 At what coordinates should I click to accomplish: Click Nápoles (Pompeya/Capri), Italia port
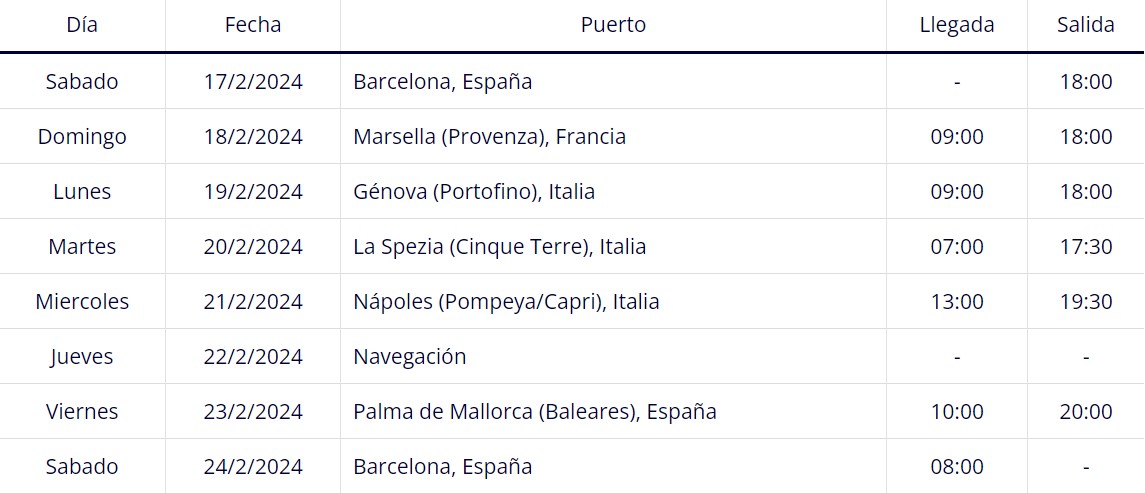tap(506, 301)
